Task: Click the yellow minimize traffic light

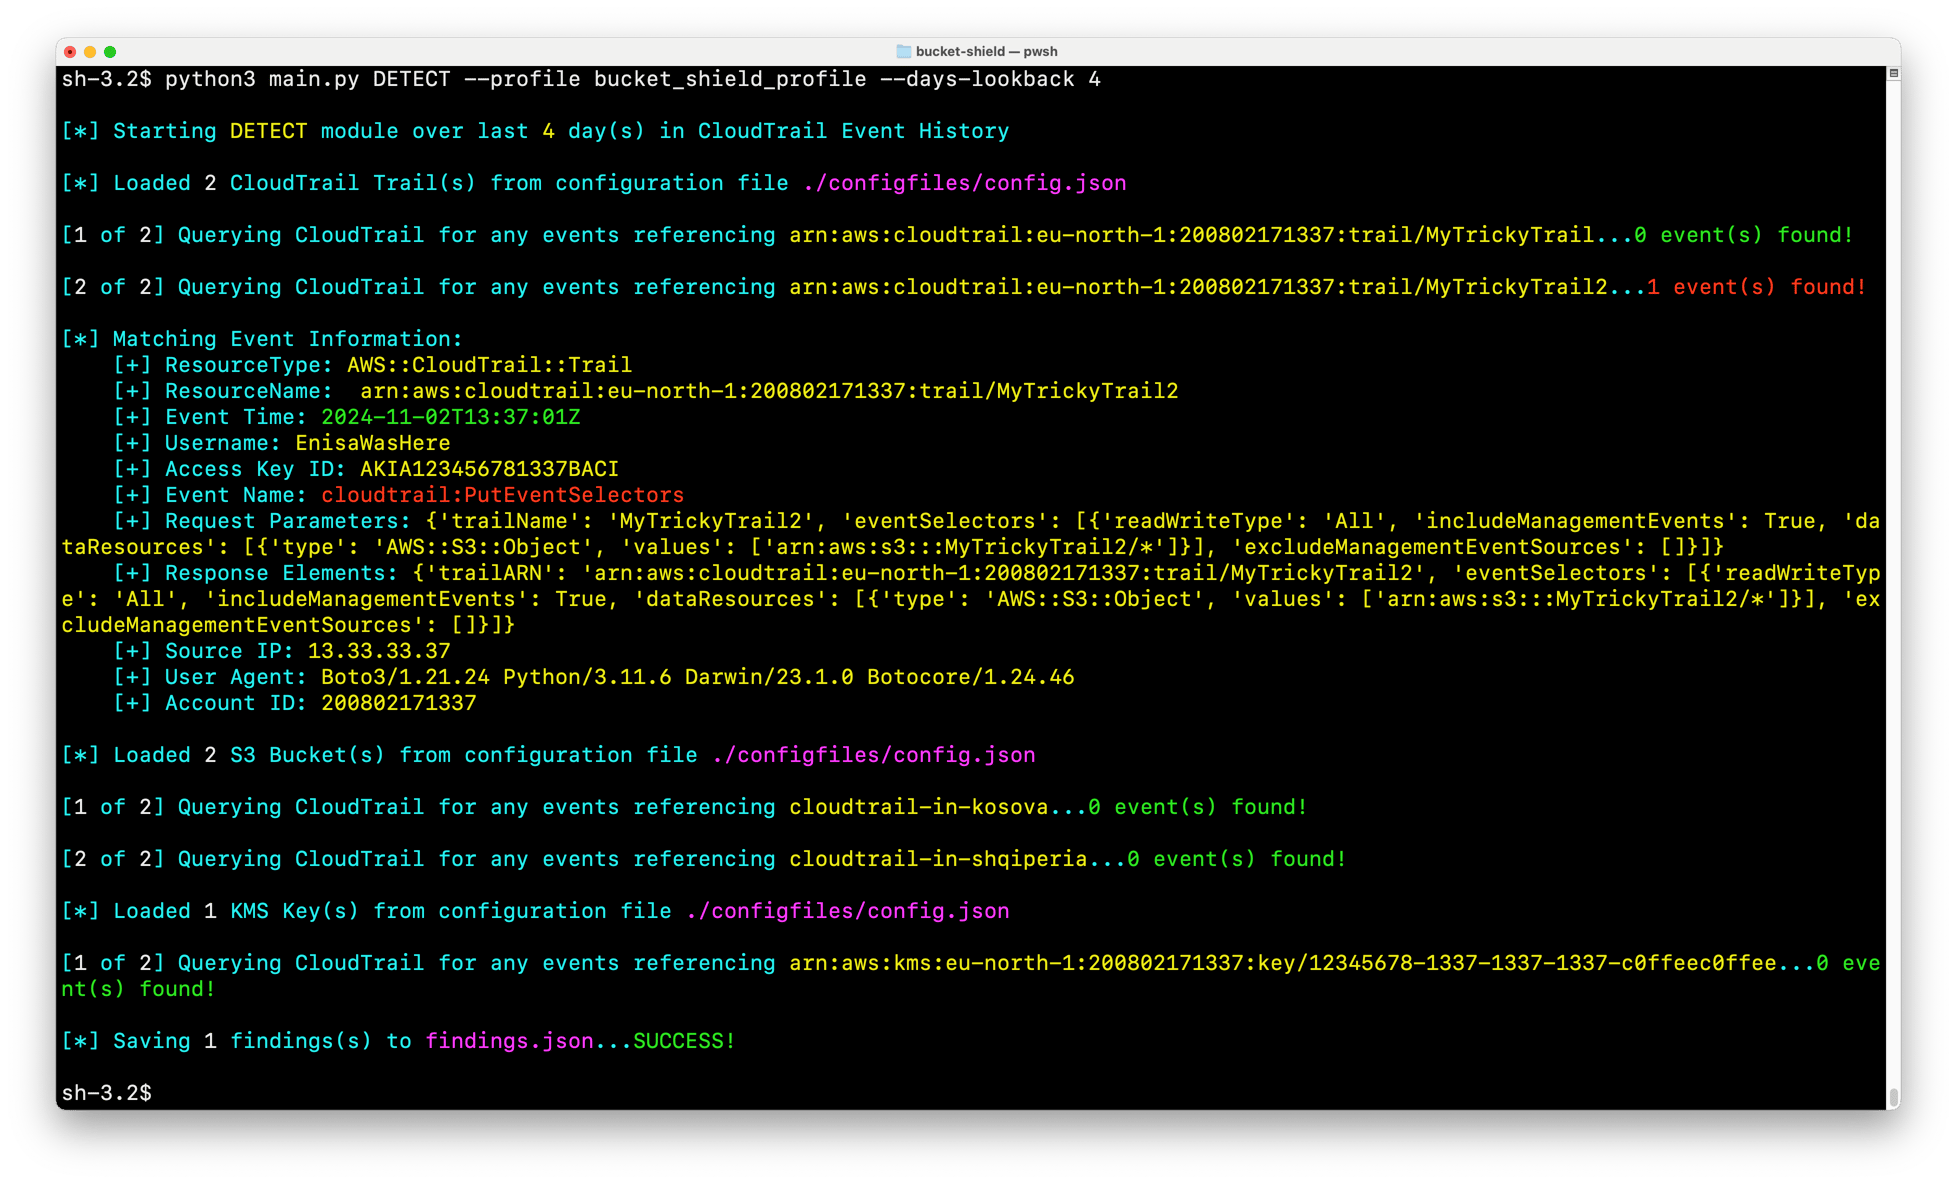Action: 90,50
